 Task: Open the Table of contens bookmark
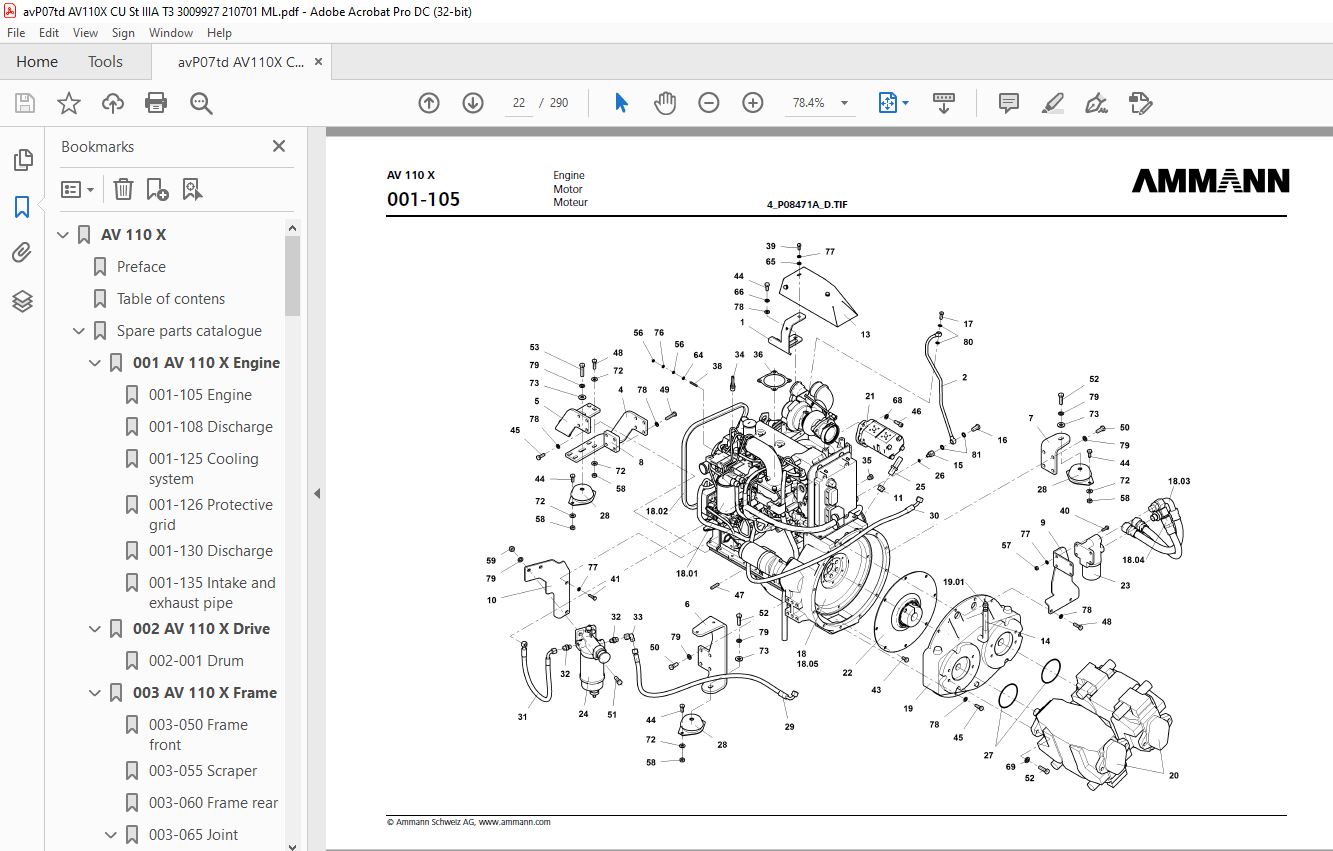pos(171,299)
